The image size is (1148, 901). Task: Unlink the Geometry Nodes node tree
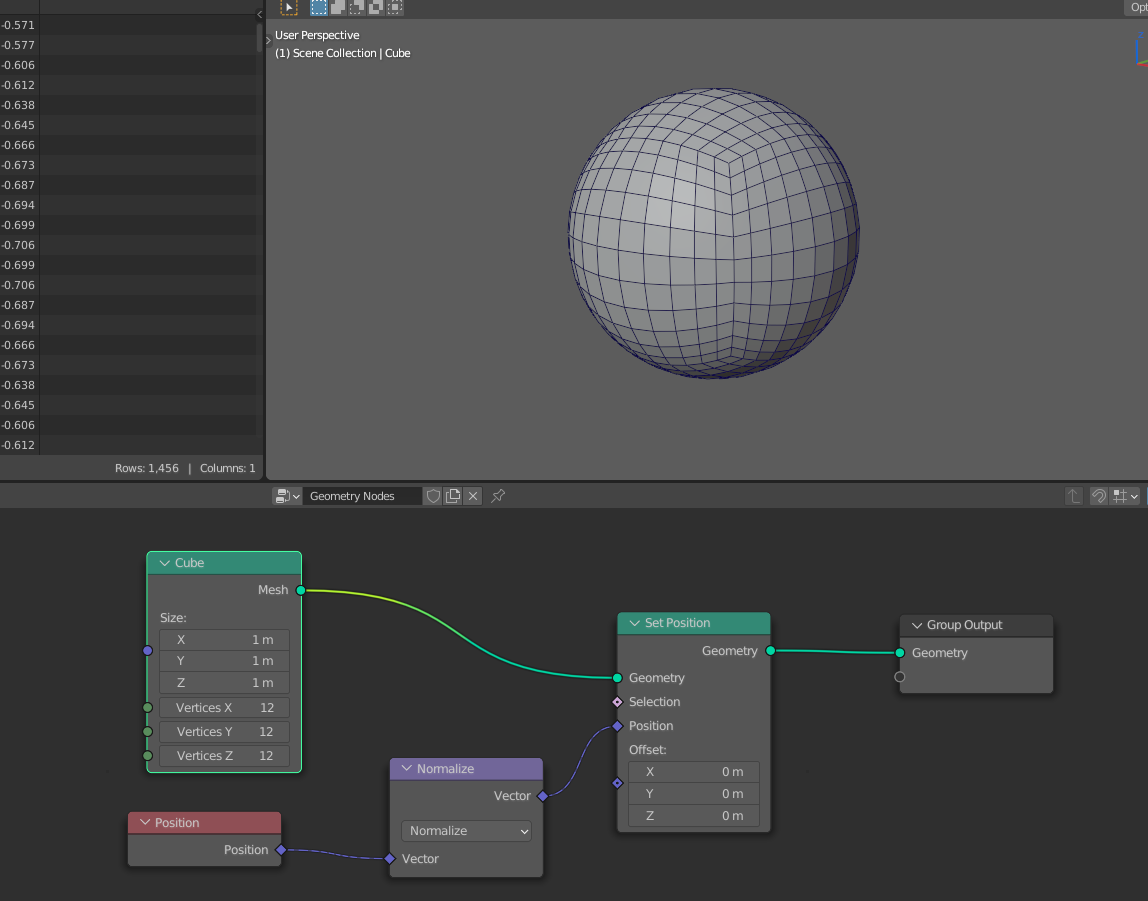tap(473, 496)
